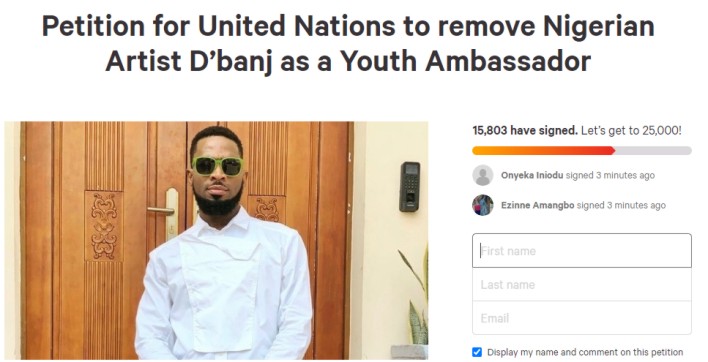Focus the First name input field

tap(582, 251)
